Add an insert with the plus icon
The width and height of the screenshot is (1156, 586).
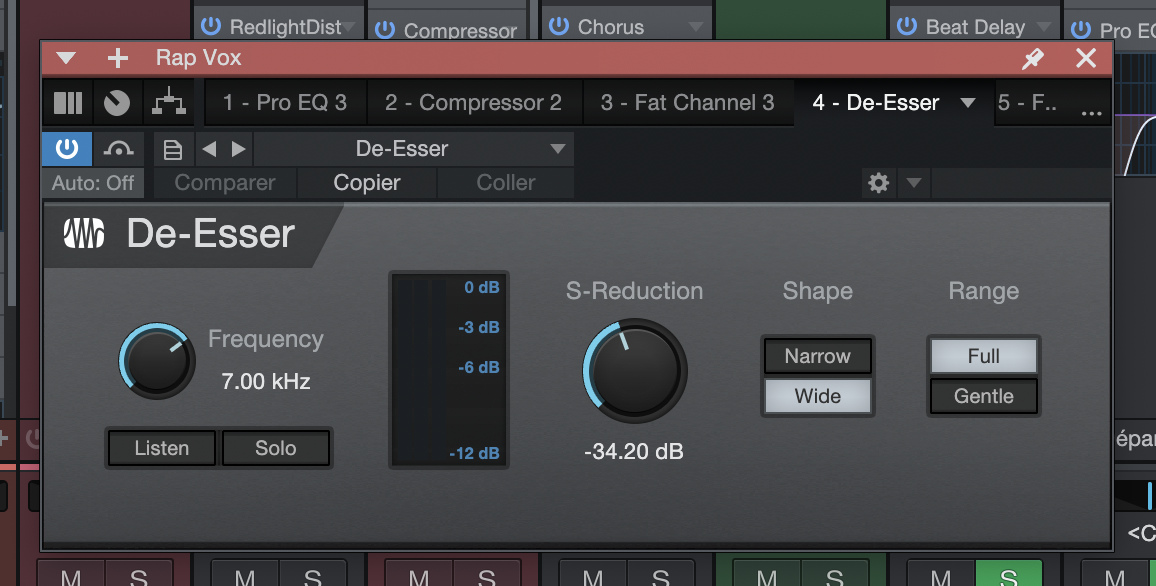pos(118,58)
